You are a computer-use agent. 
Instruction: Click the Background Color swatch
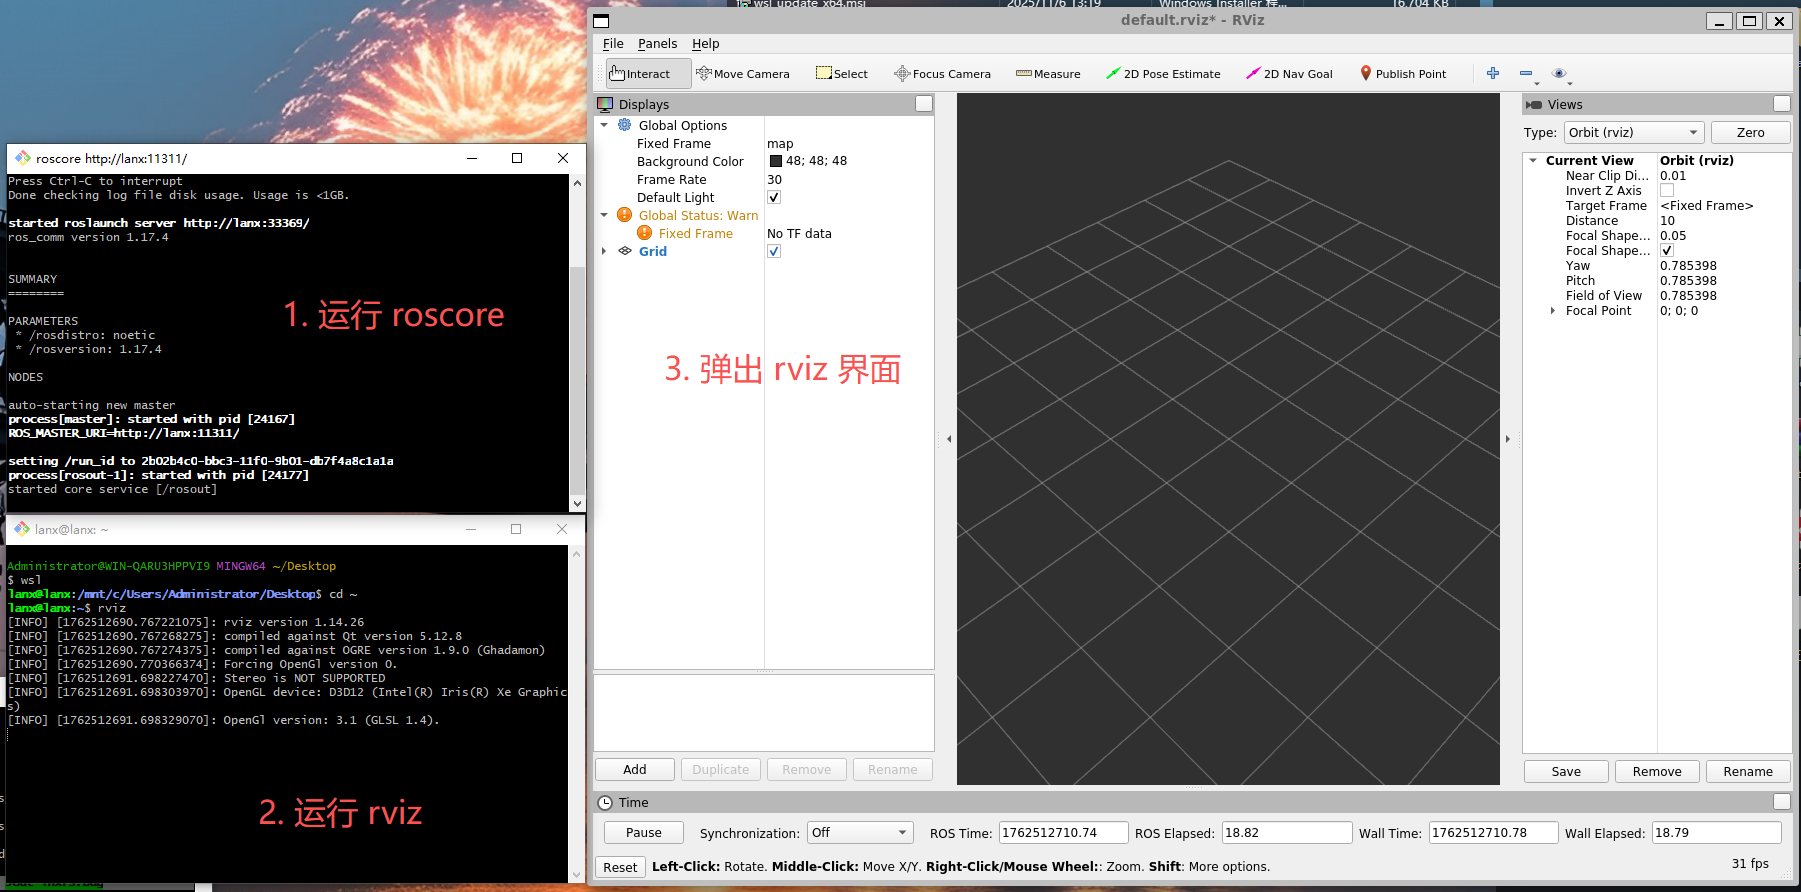tap(776, 161)
